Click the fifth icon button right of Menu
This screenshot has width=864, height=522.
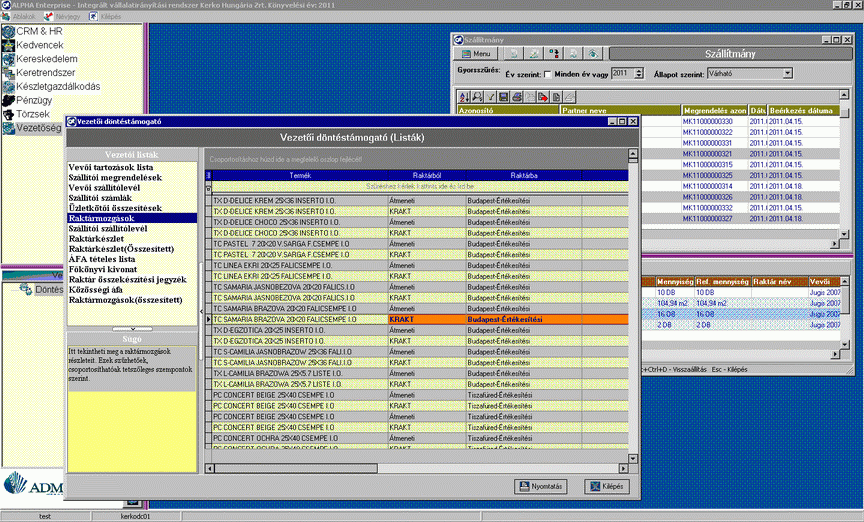point(593,53)
